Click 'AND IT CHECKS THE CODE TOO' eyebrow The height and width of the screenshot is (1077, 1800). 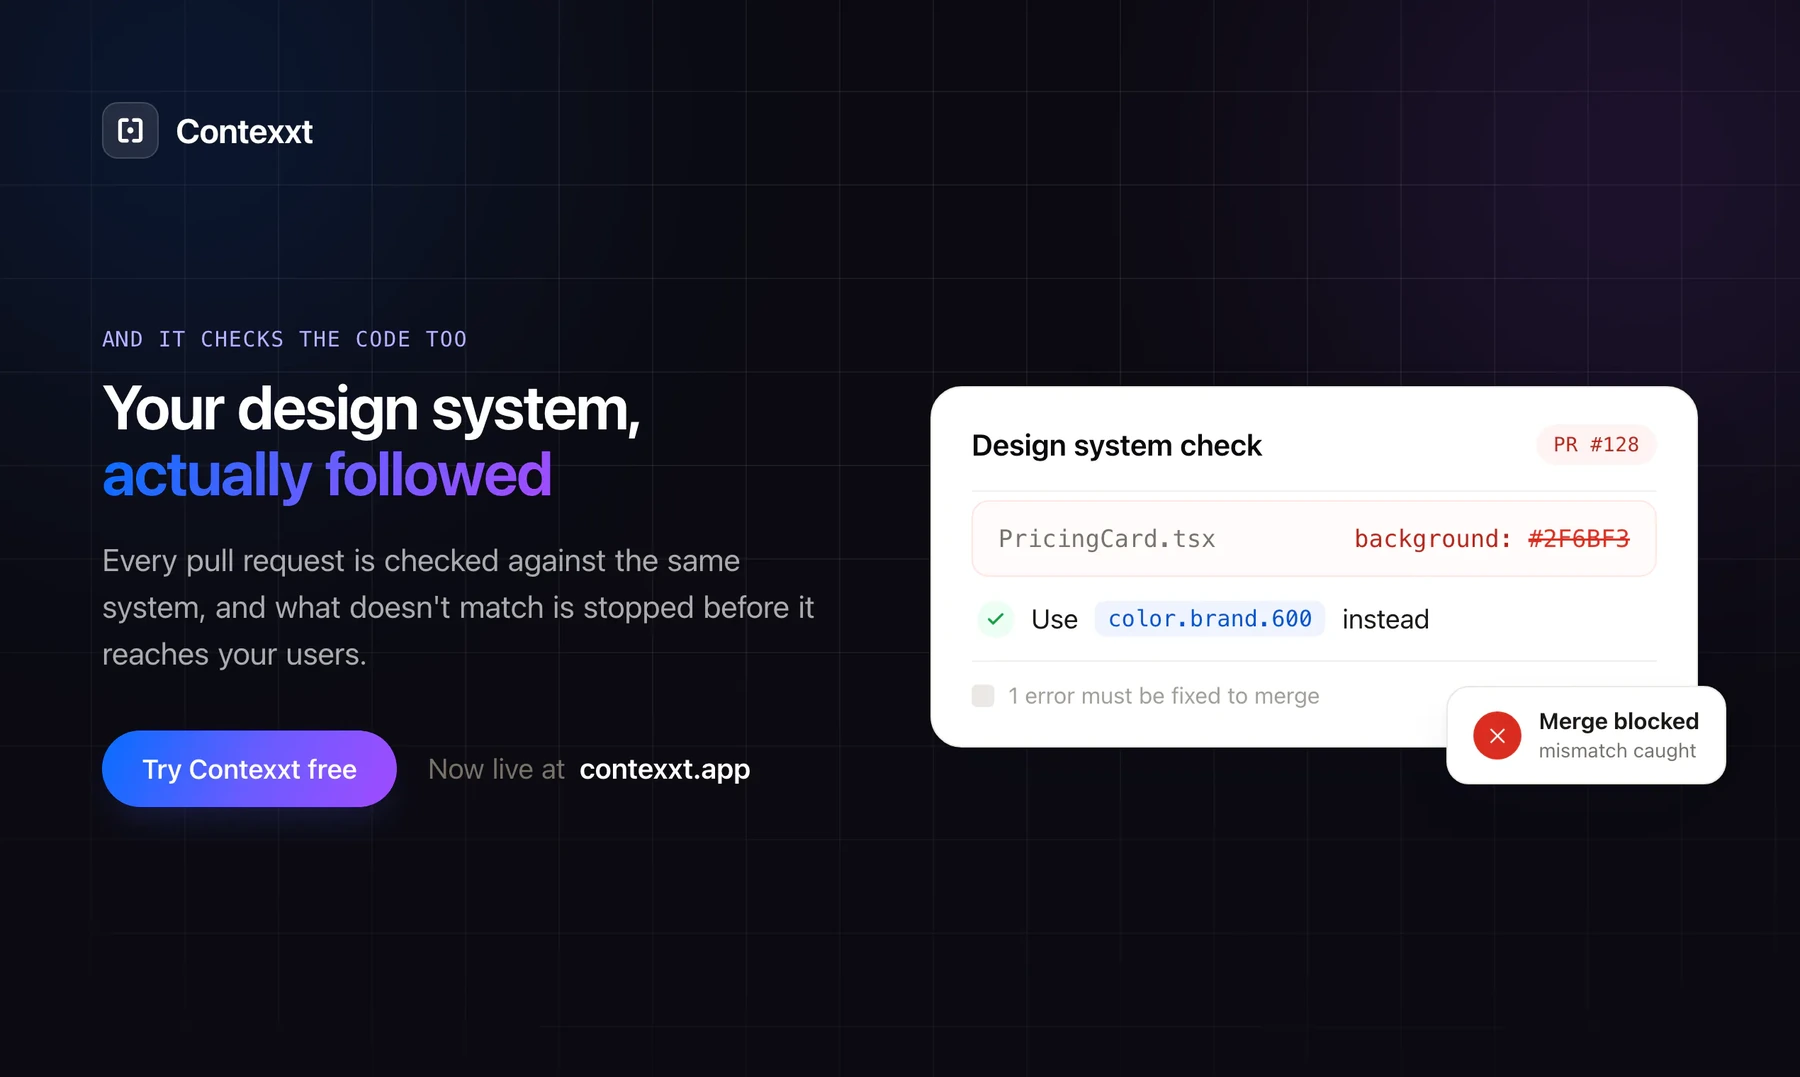click(284, 339)
